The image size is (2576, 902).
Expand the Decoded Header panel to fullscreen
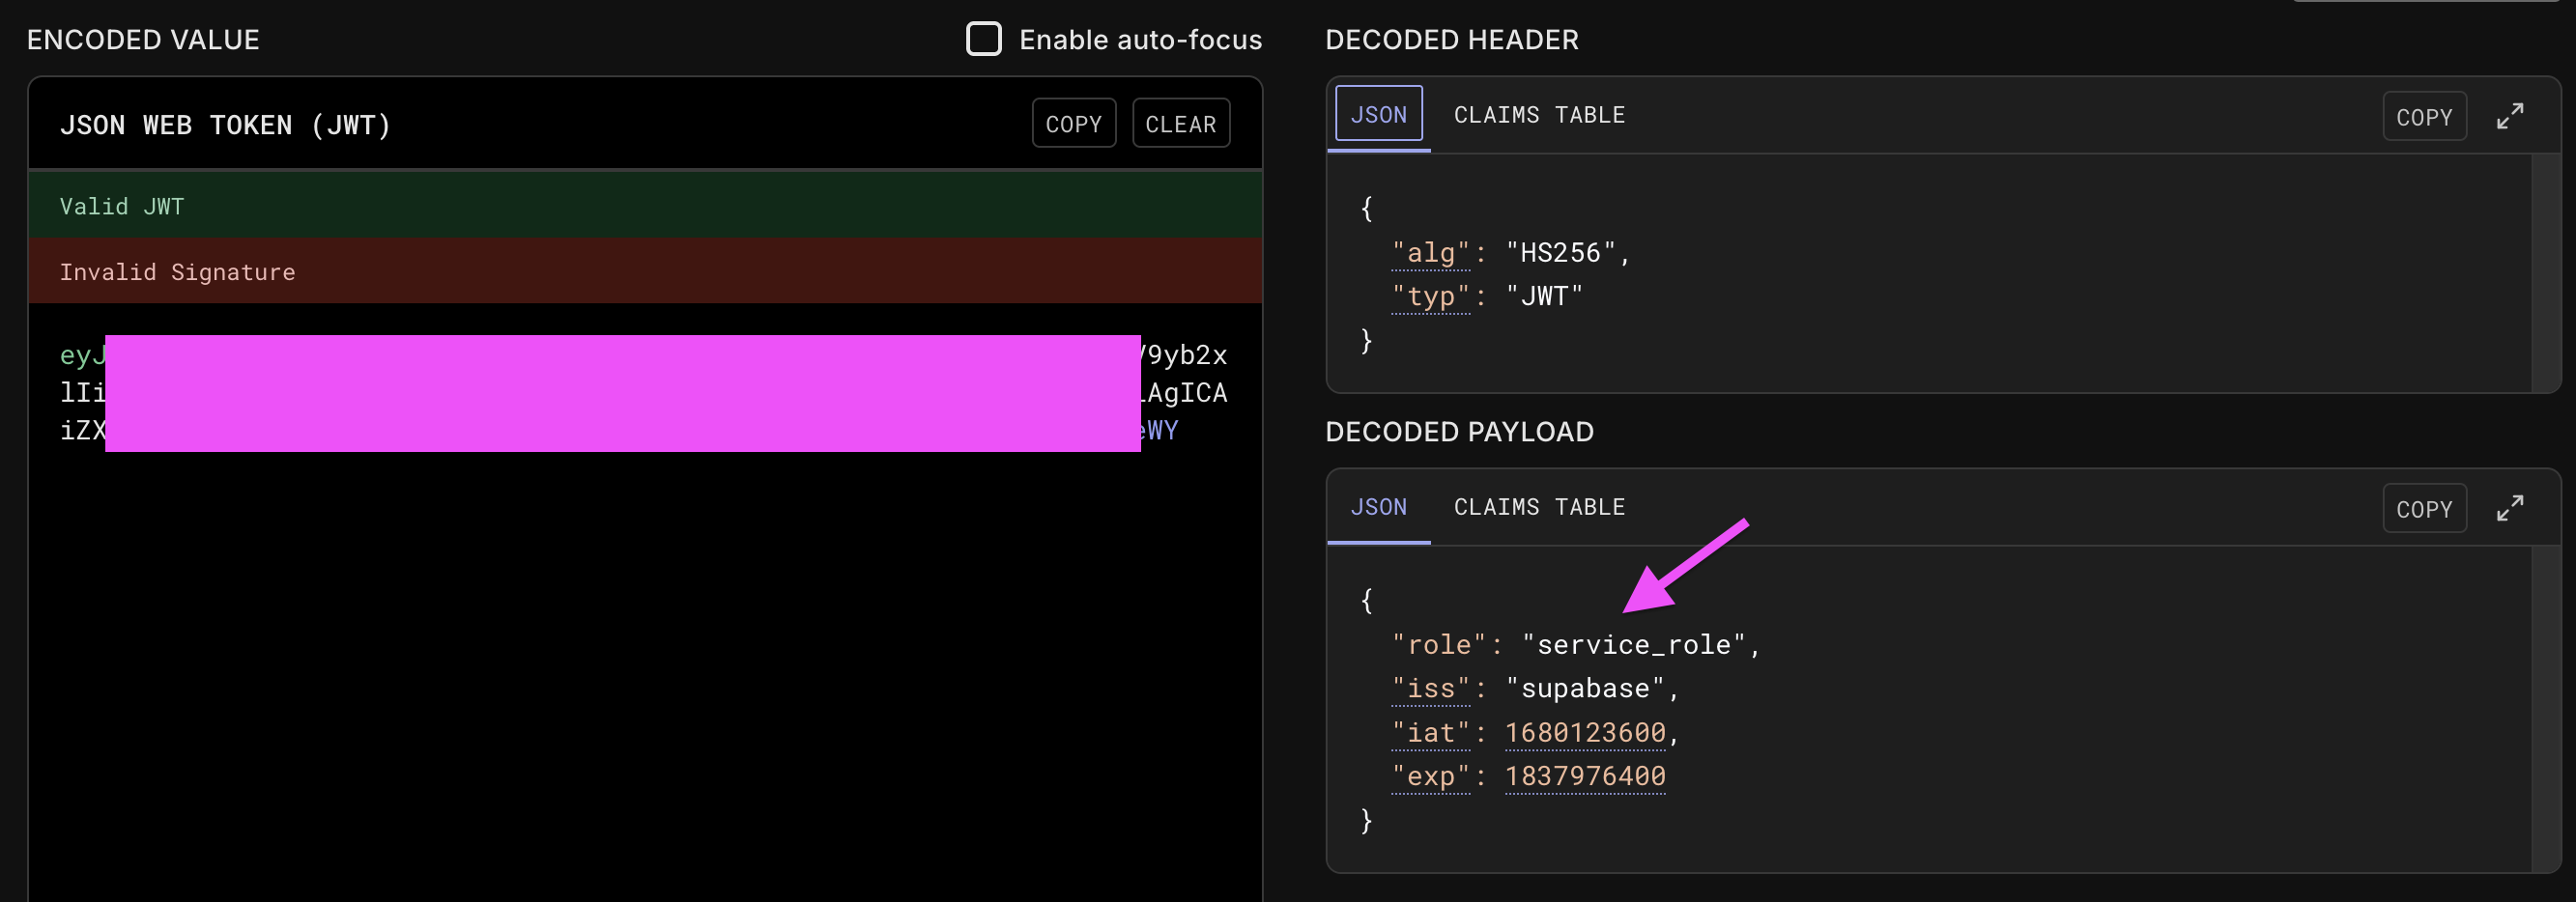tap(2509, 116)
